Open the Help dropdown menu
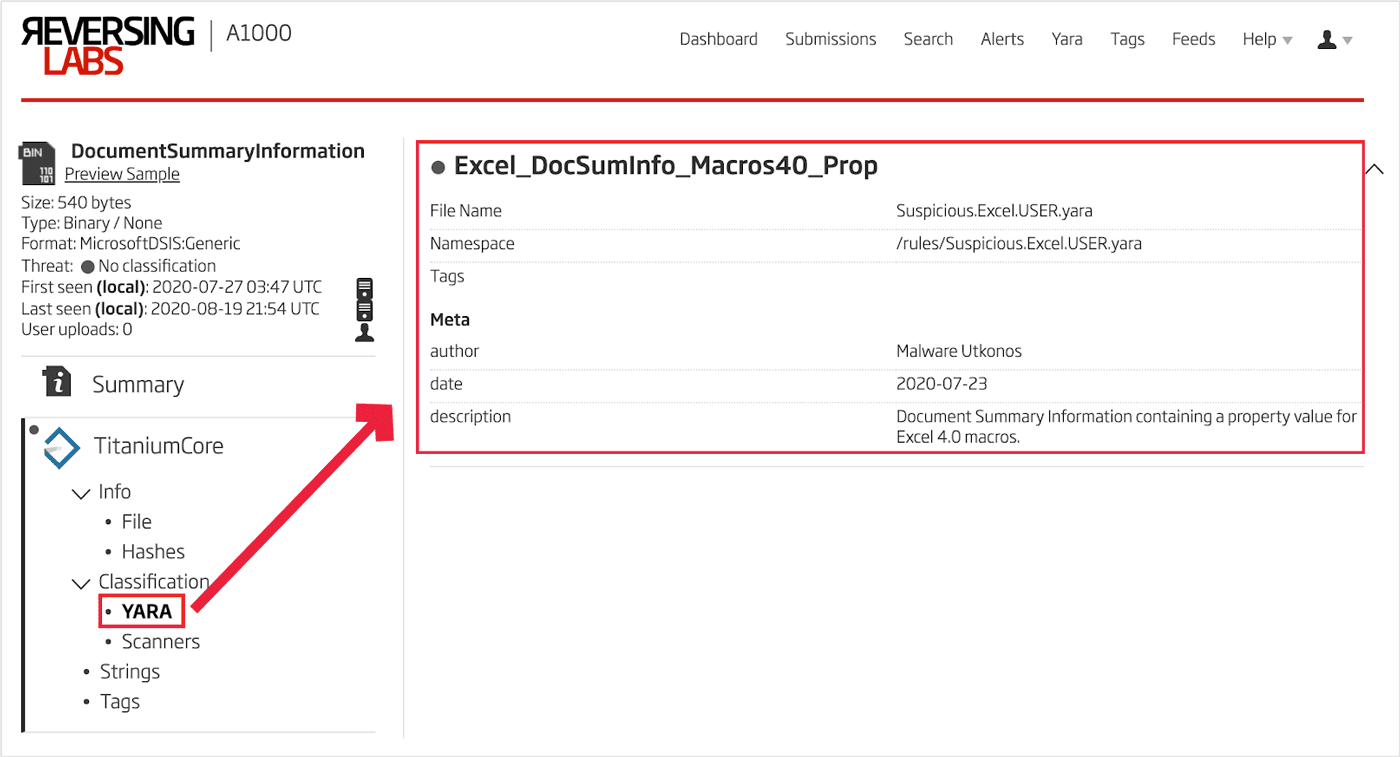This screenshot has width=1400, height=757. pyautogui.click(x=1266, y=38)
